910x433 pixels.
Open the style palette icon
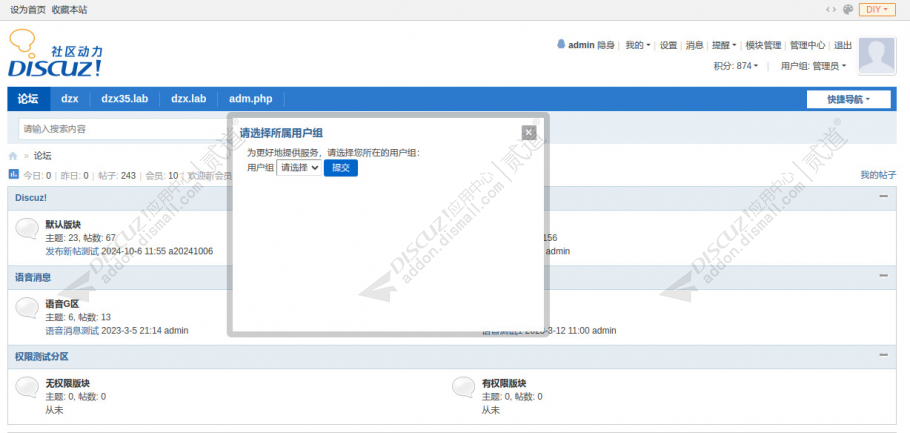(x=847, y=9)
